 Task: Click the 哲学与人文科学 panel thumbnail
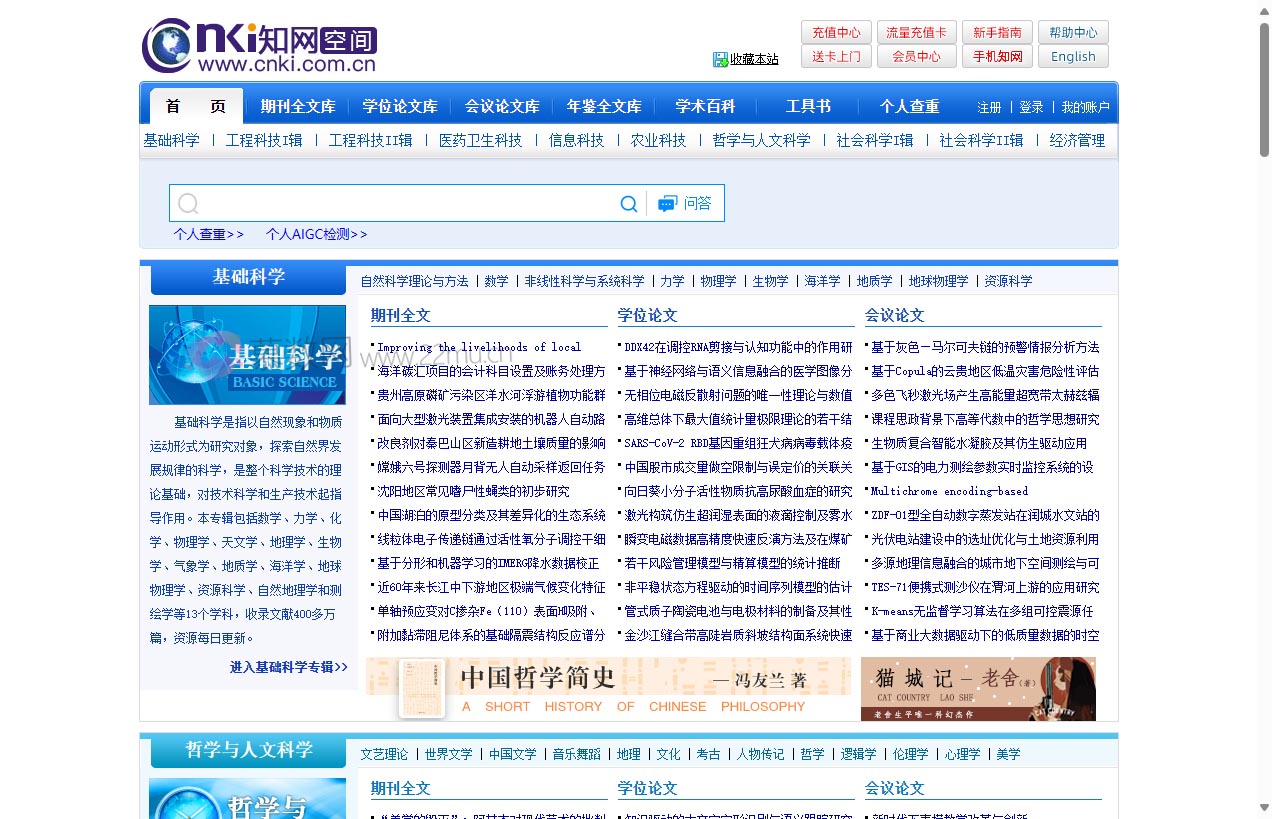[247, 798]
